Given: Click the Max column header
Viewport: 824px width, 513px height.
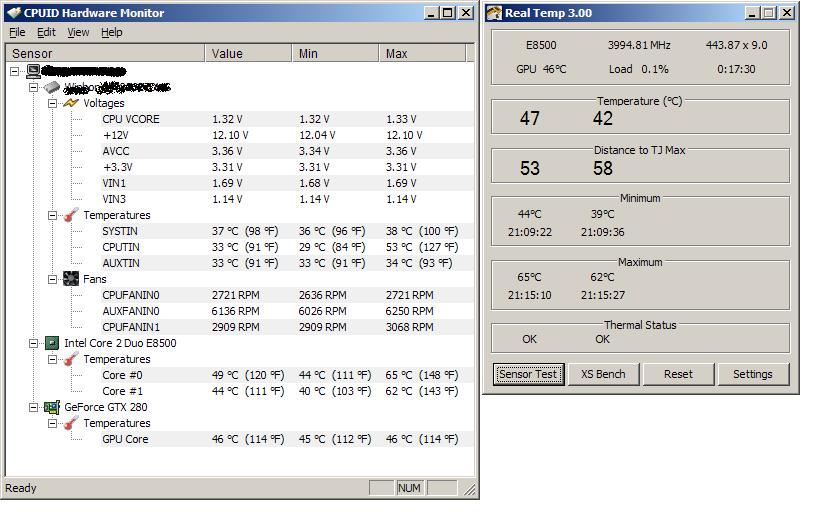Looking at the screenshot, I should pyautogui.click(x=422, y=54).
